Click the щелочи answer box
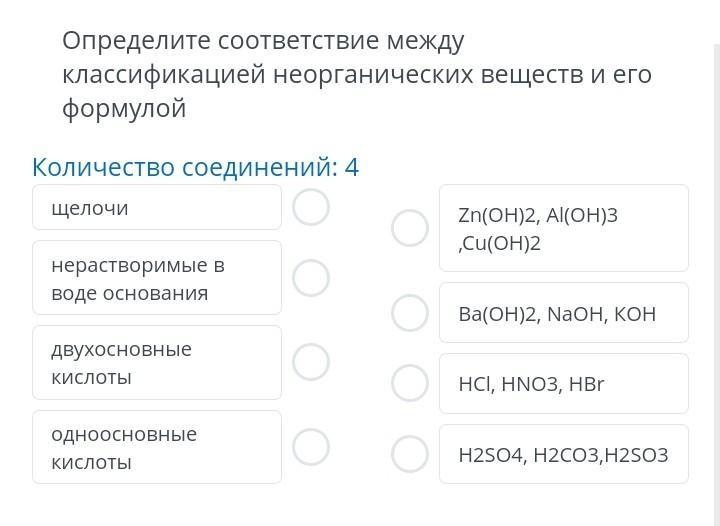The height and width of the screenshot is (526, 720). [157, 208]
